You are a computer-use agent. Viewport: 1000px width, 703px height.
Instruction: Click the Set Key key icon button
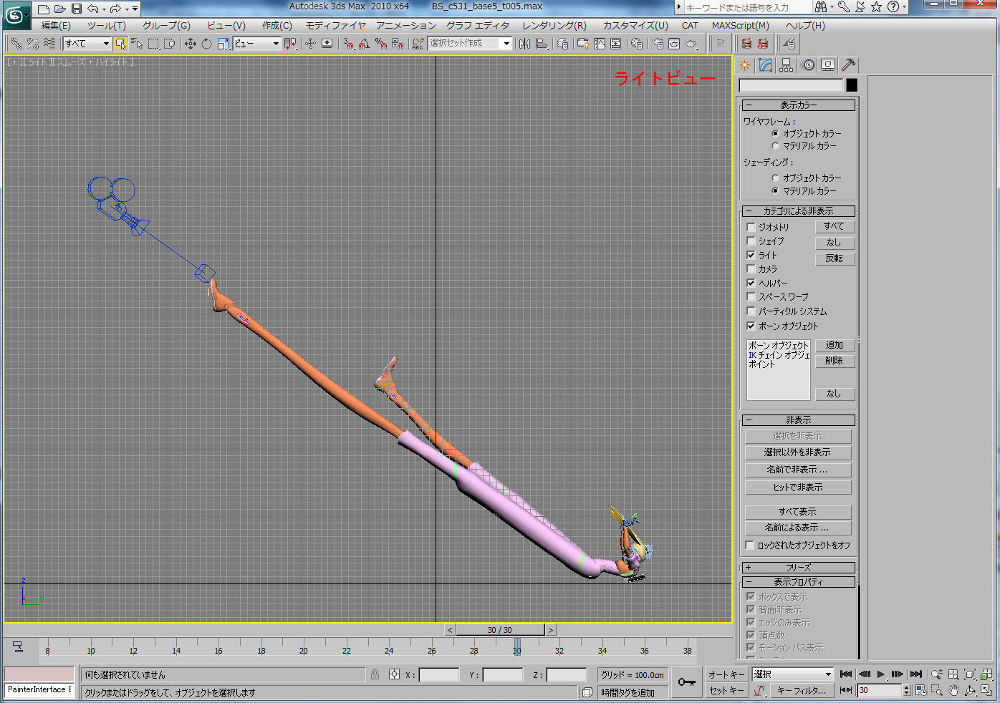tap(686, 682)
